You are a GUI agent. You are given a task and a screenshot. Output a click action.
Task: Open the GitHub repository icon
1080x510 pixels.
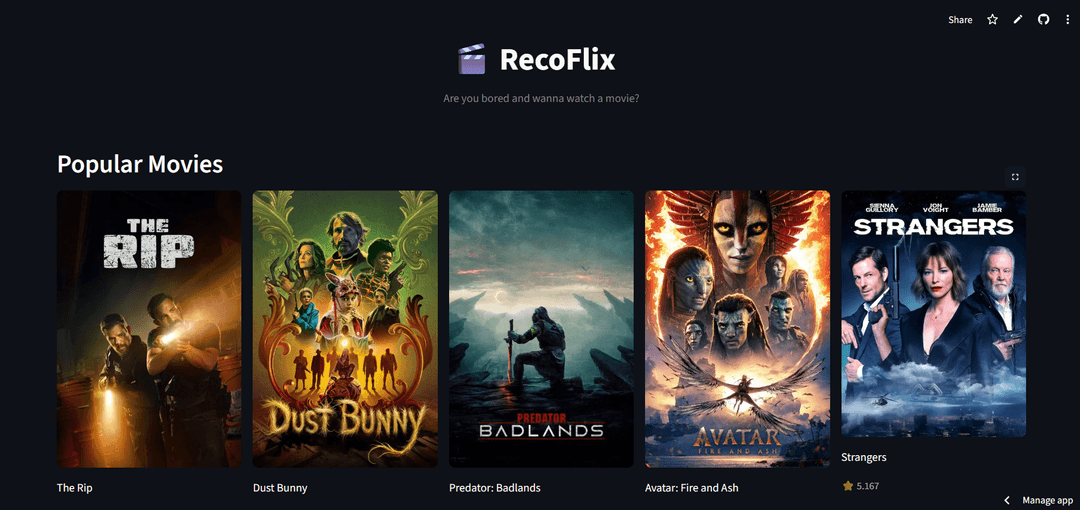(x=1043, y=20)
